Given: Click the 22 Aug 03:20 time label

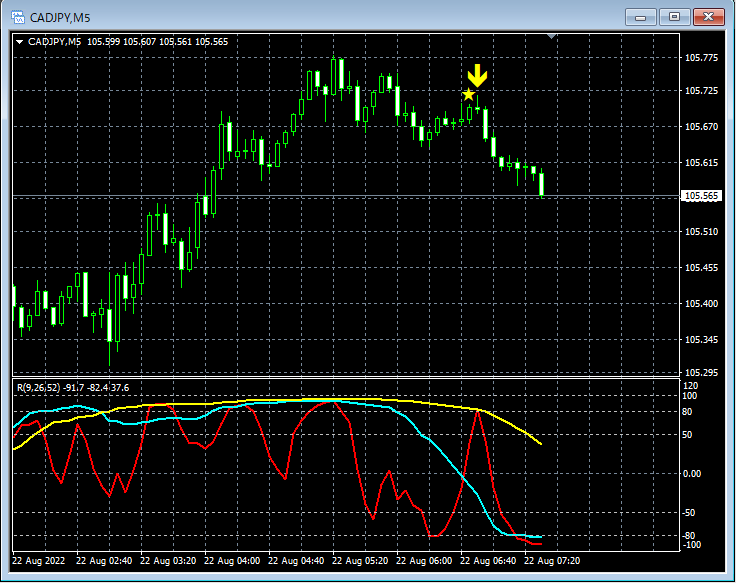Looking at the screenshot, I should tap(168, 561).
